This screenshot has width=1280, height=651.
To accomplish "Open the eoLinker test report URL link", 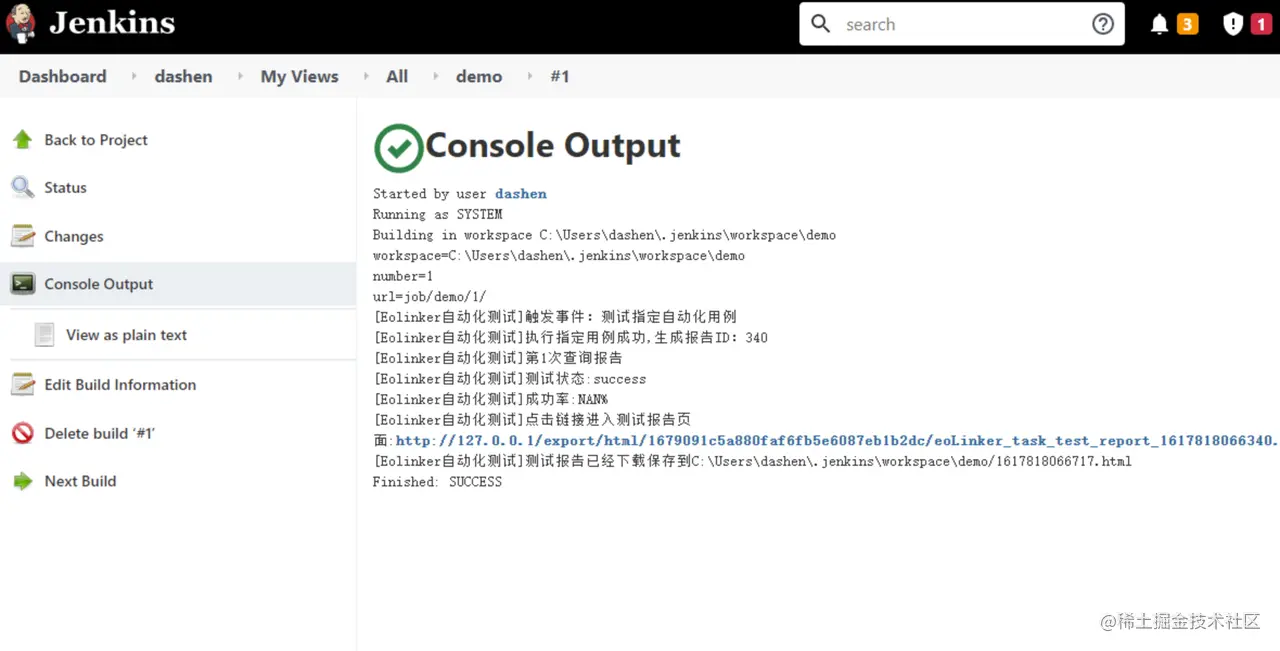I will click(x=836, y=441).
